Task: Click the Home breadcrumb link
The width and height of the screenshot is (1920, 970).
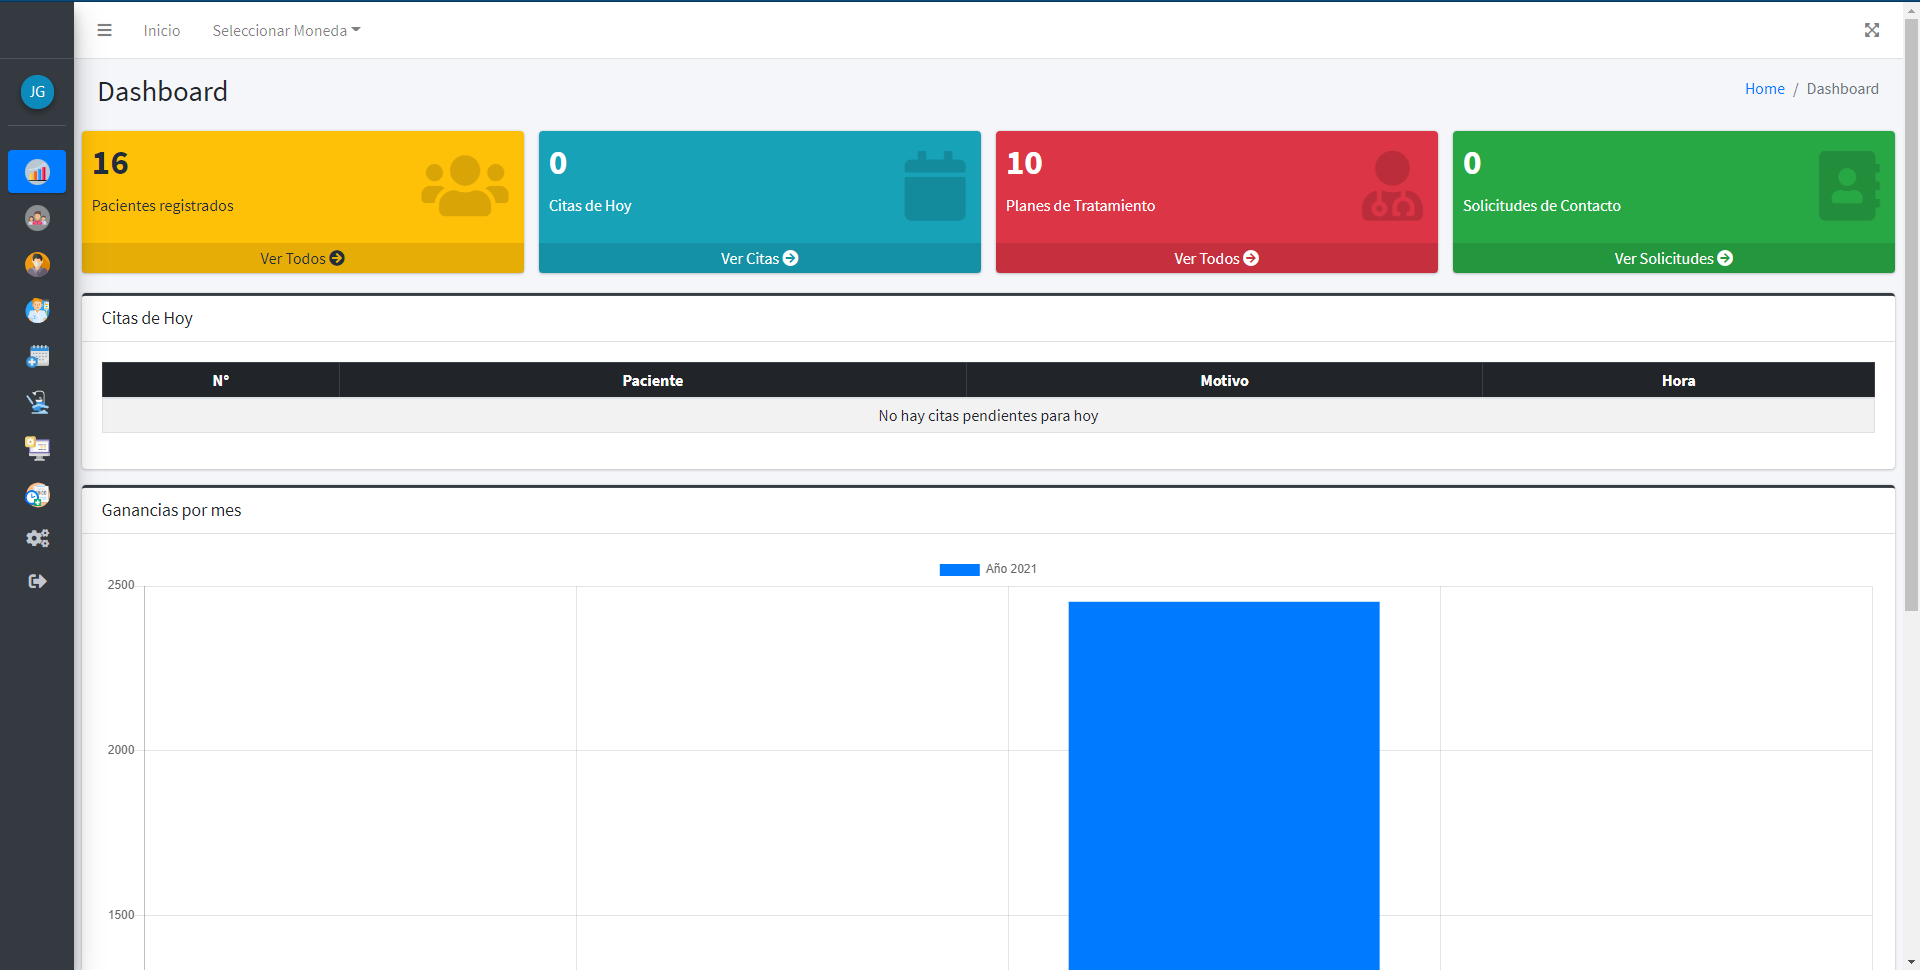Action: pos(1764,89)
